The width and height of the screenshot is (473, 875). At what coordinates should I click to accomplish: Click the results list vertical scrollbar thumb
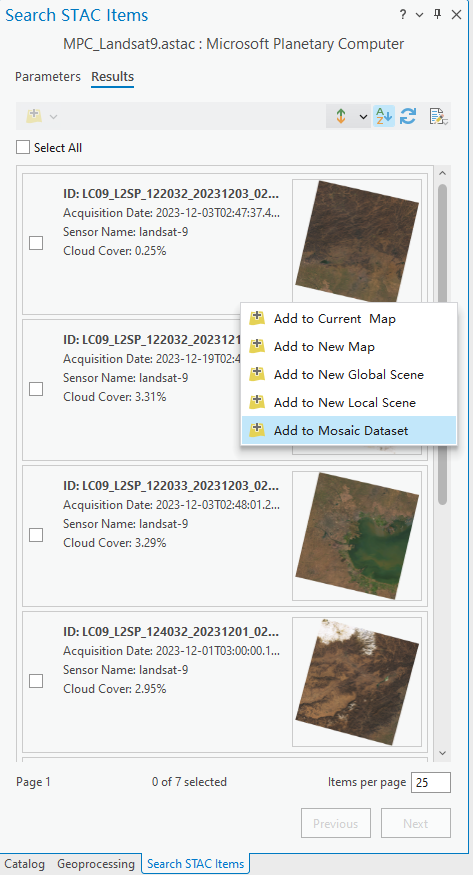pyautogui.click(x=442, y=344)
